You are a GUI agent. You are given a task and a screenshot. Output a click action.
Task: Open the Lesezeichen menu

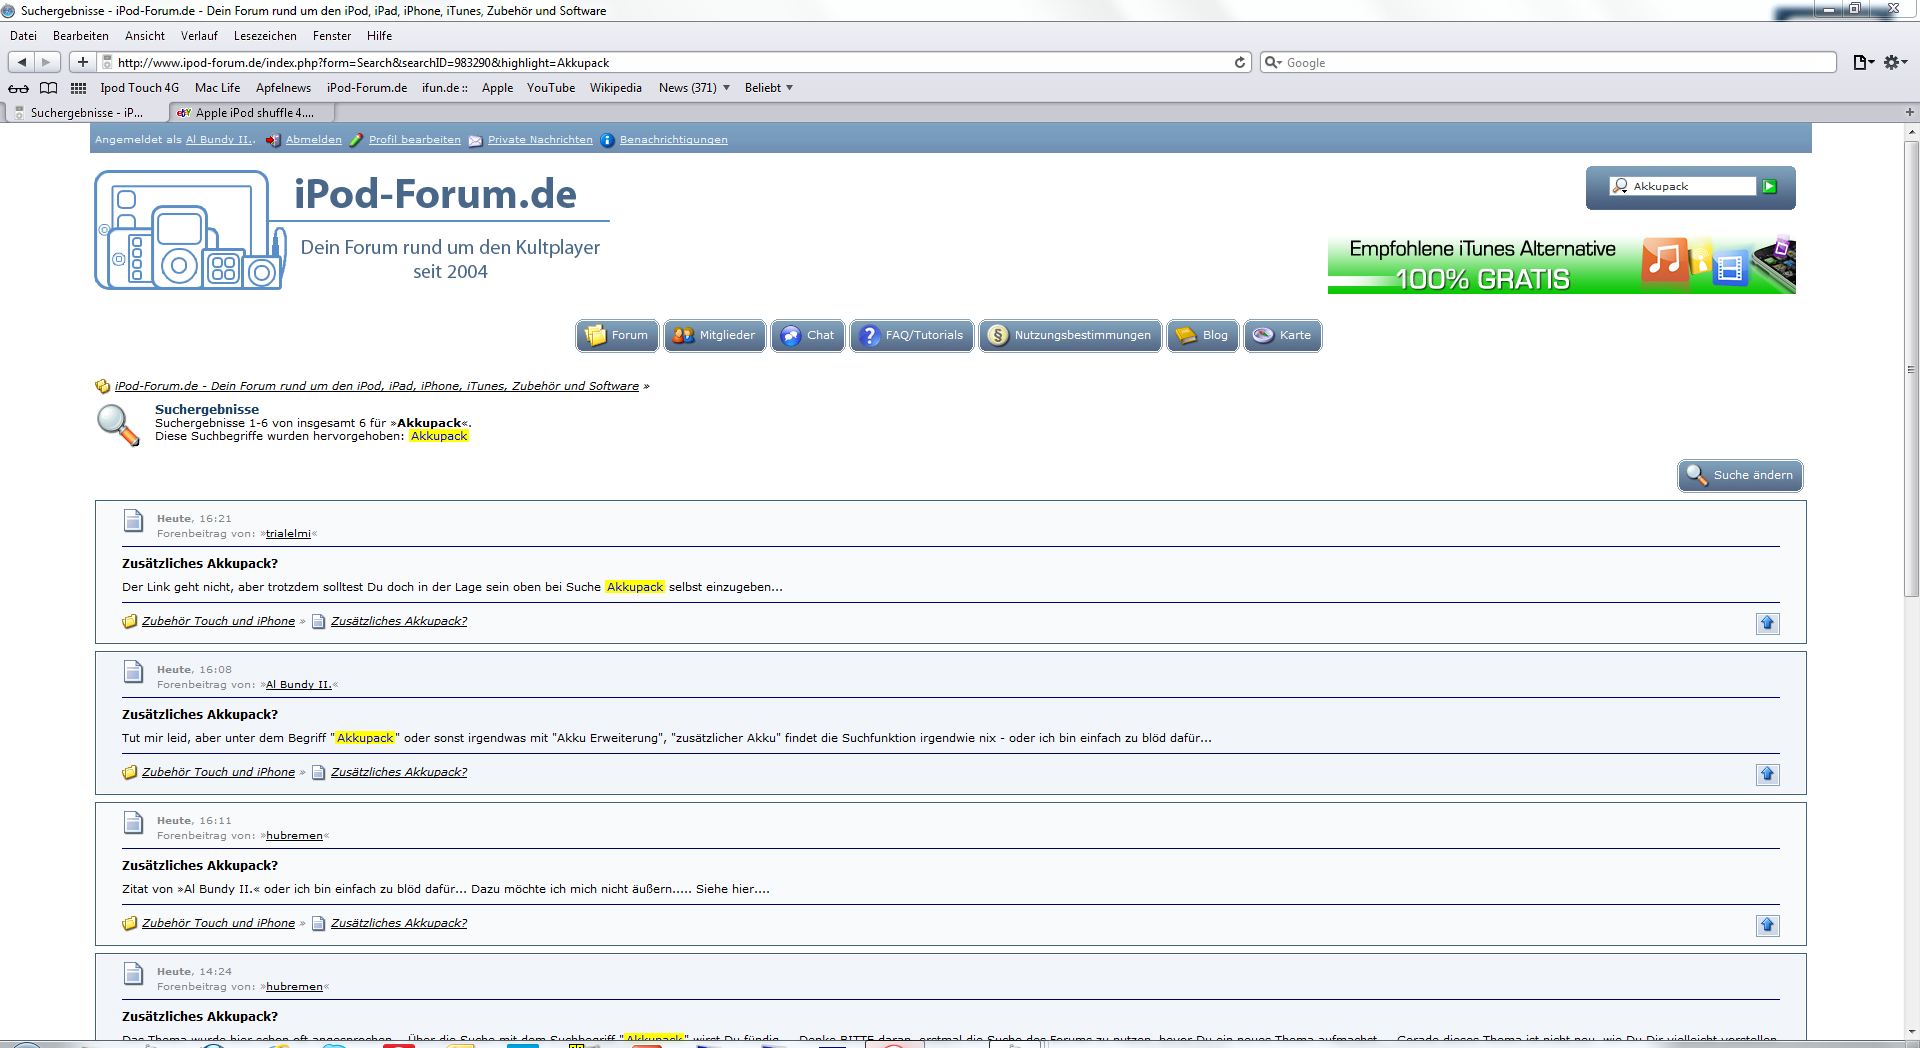pyautogui.click(x=265, y=36)
